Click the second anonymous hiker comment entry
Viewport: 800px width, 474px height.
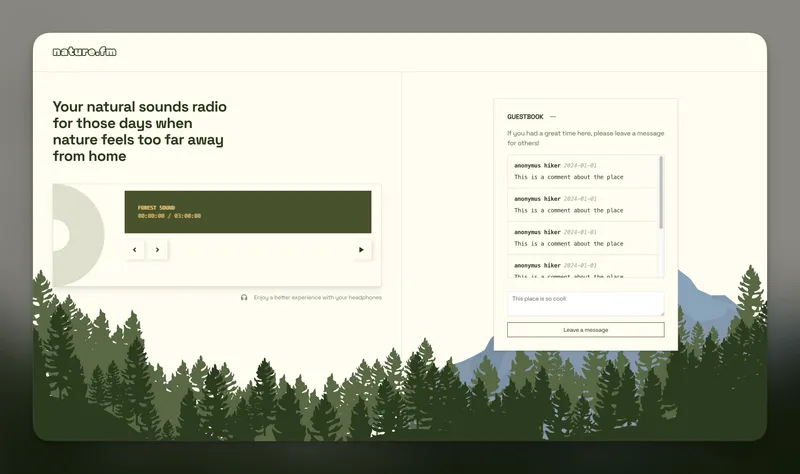tap(583, 205)
